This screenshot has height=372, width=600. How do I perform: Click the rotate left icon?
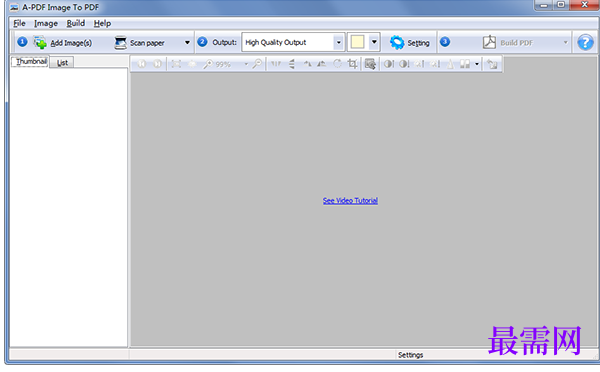pyautogui.click(x=307, y=64)
